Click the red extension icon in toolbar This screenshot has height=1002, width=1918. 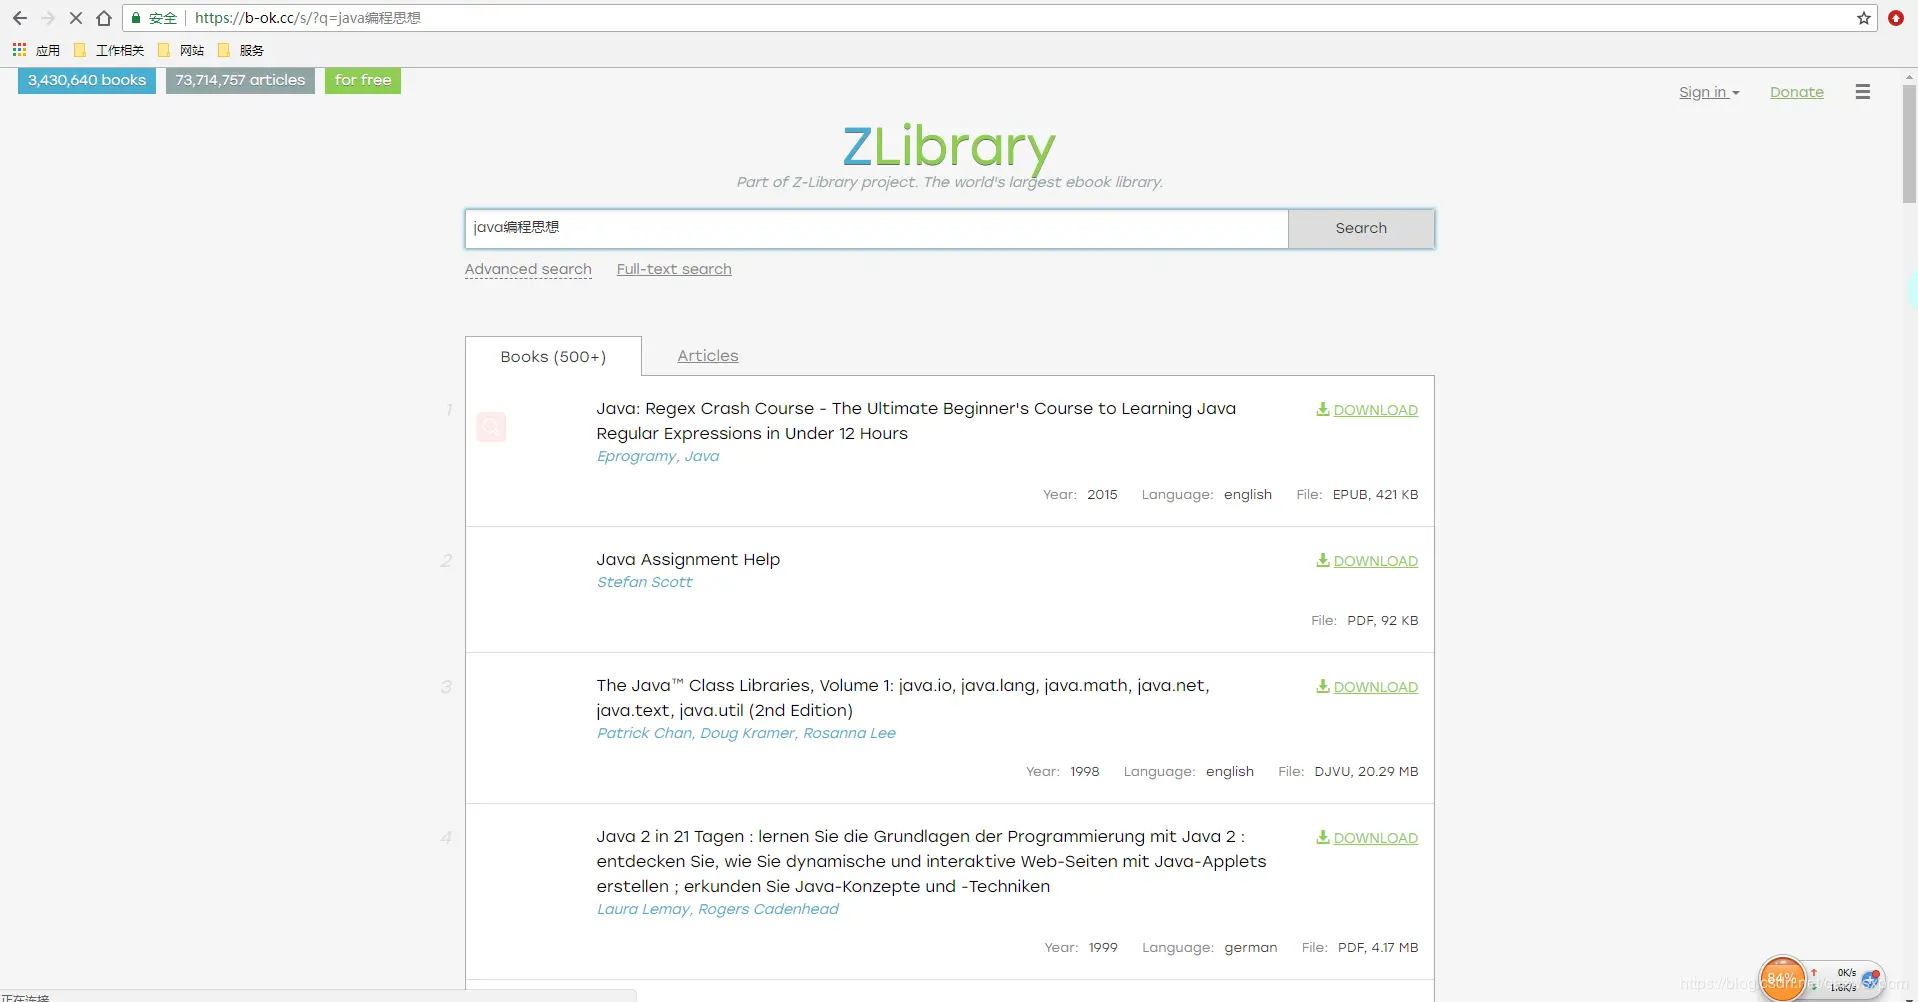pos(1896,18)
